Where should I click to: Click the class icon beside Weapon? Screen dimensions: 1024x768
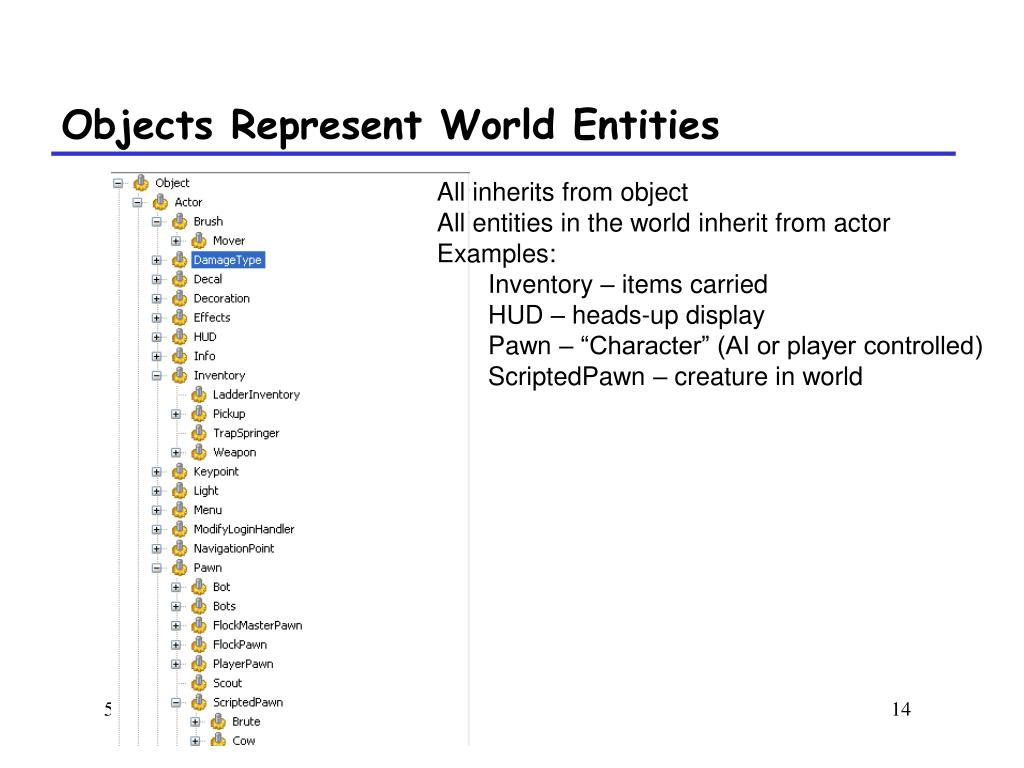(199, 453)
